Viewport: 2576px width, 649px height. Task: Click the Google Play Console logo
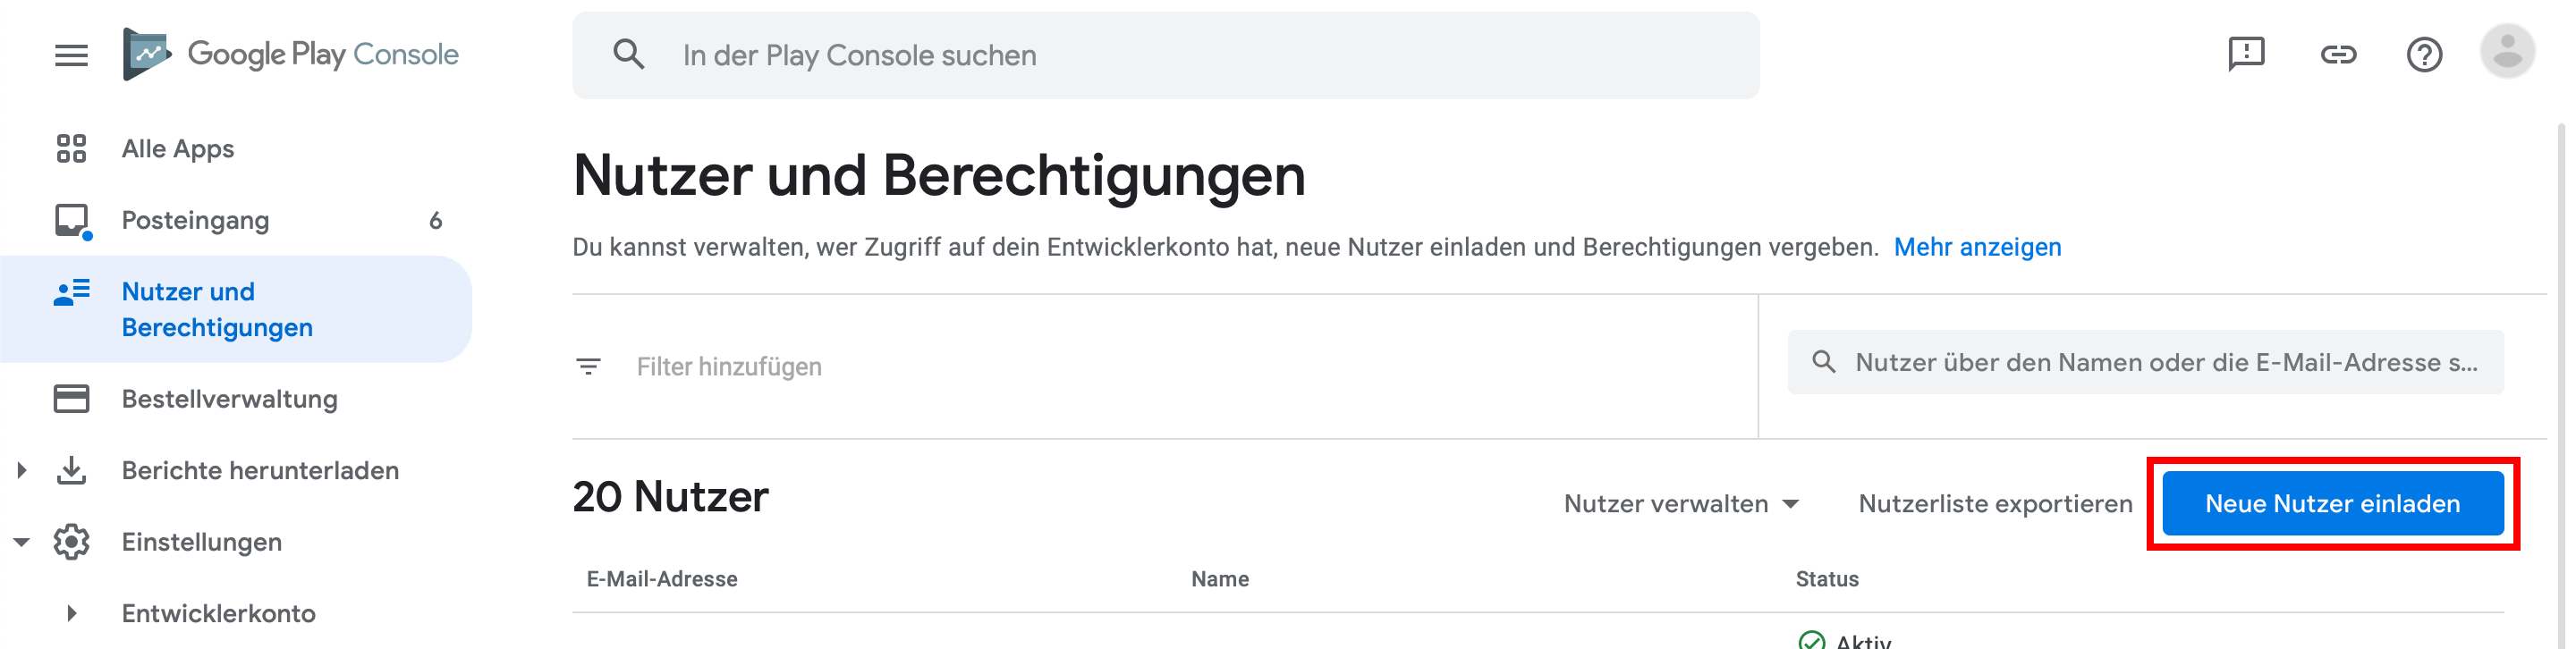[290, 54]
